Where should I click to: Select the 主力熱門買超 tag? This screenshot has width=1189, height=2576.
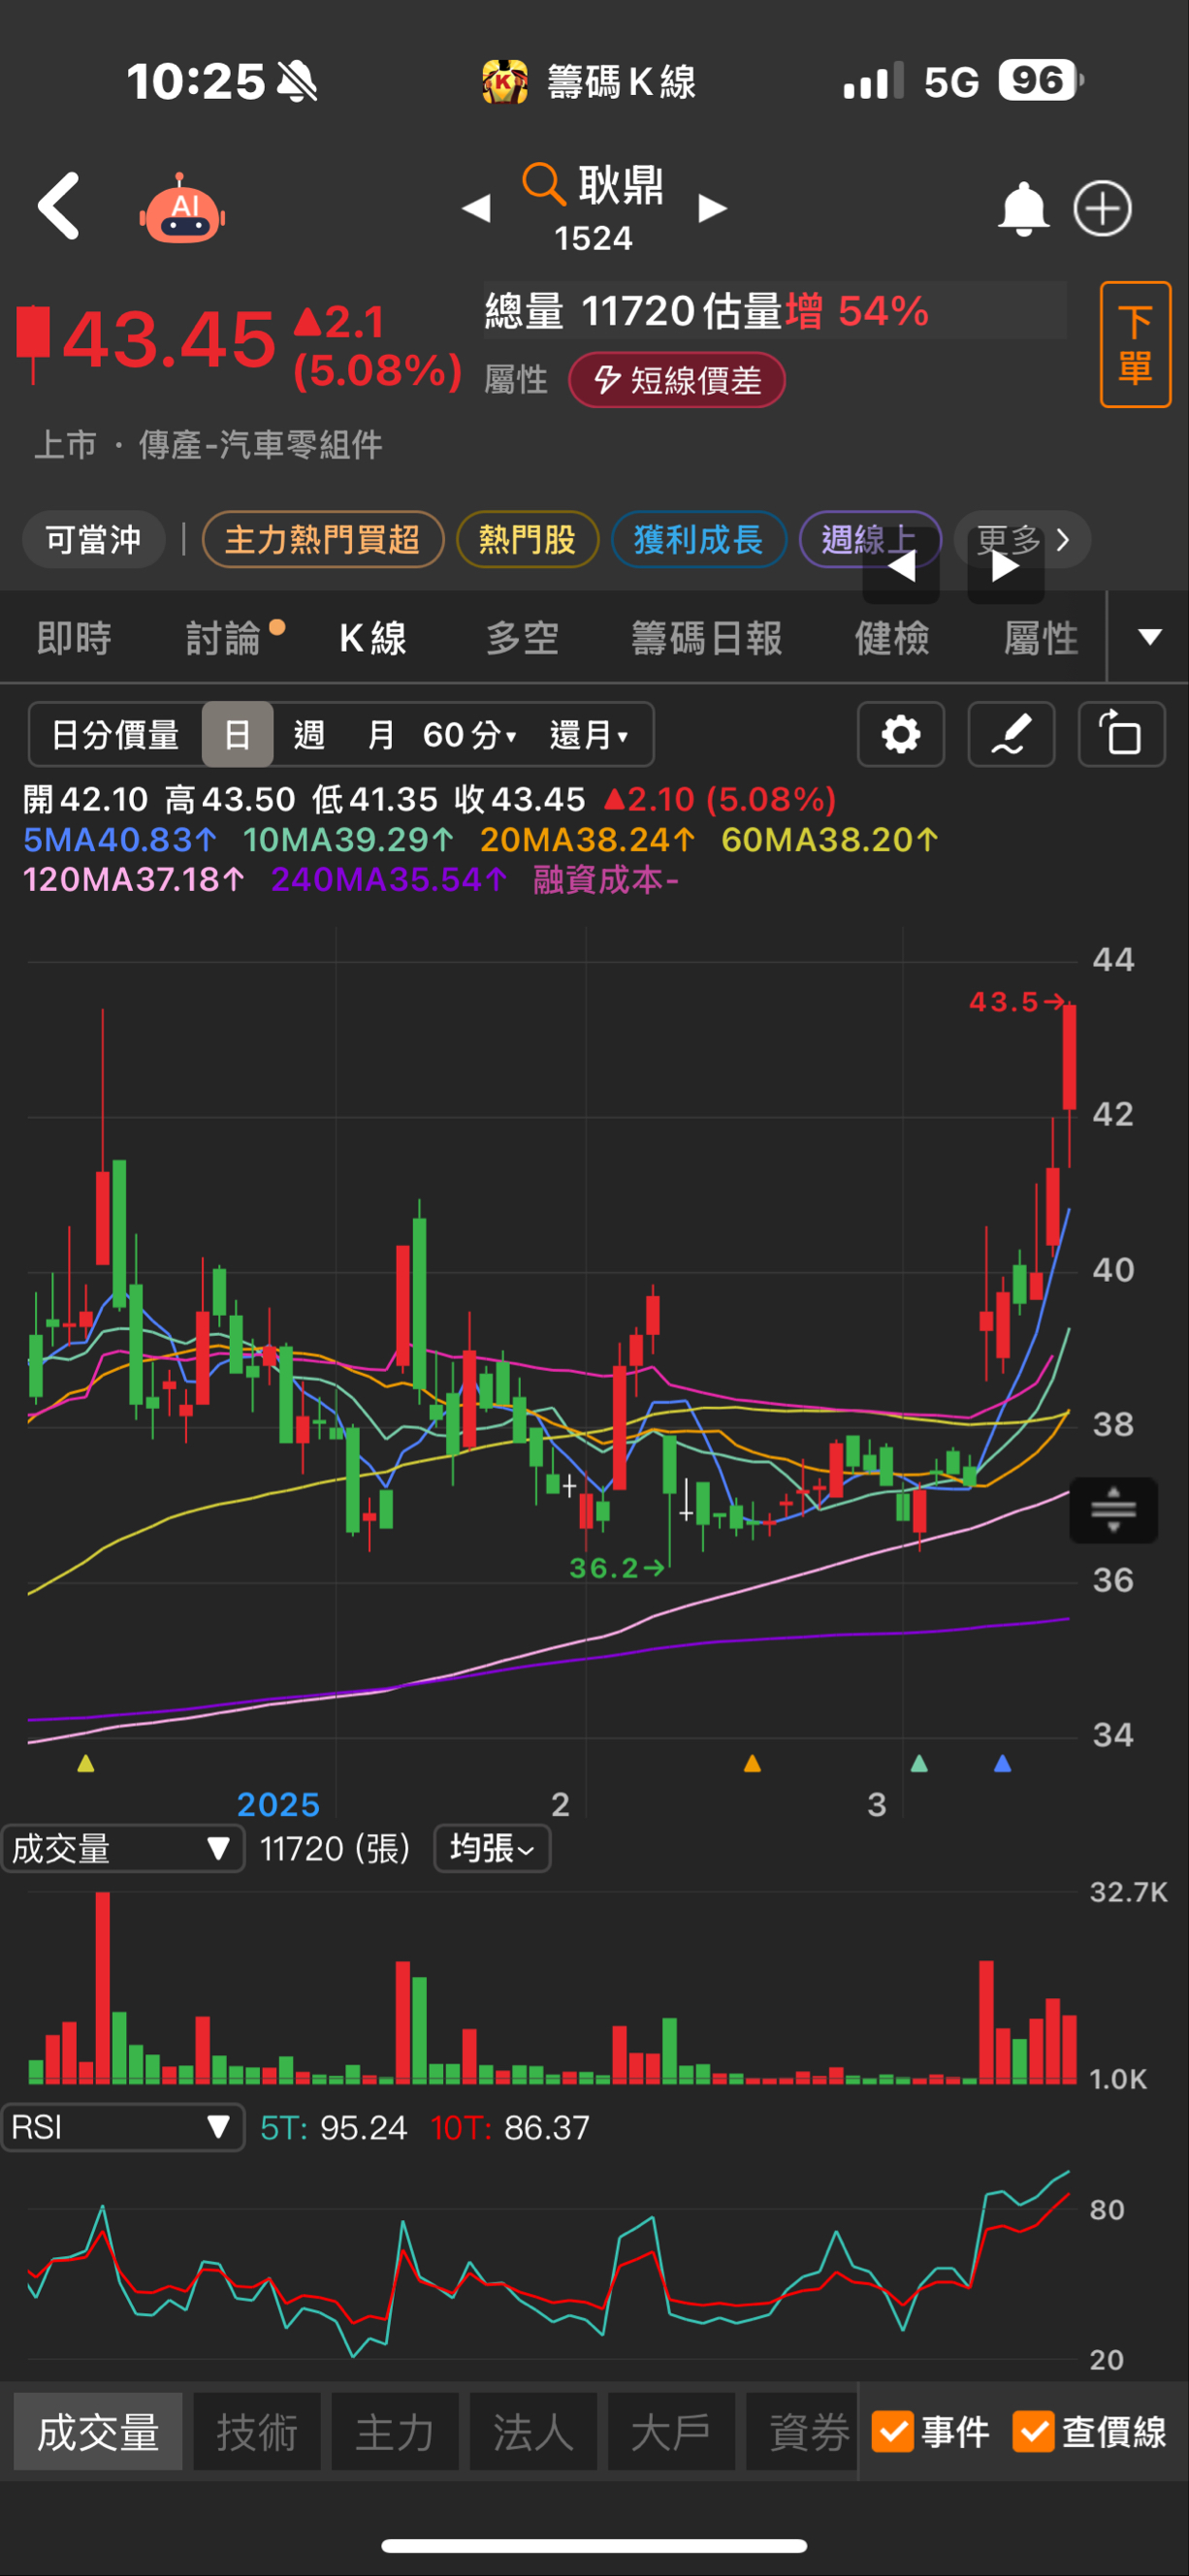click(323, 540)
